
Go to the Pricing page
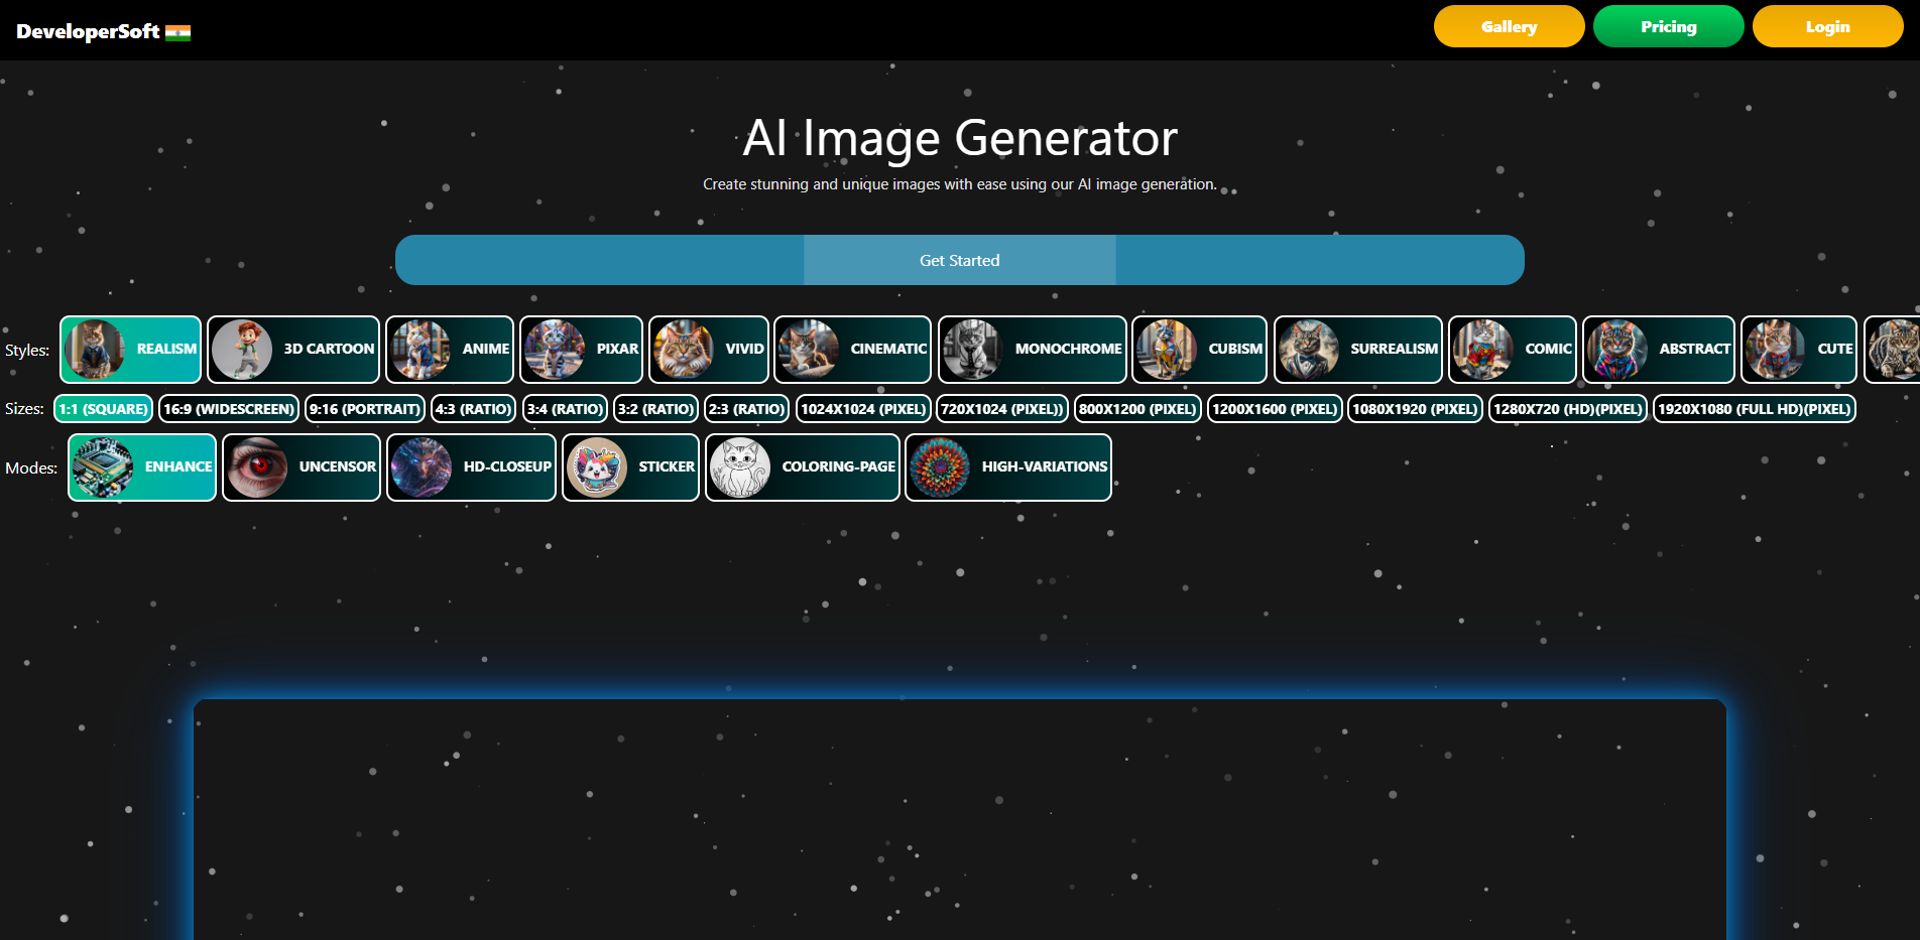click(1668, 27)
